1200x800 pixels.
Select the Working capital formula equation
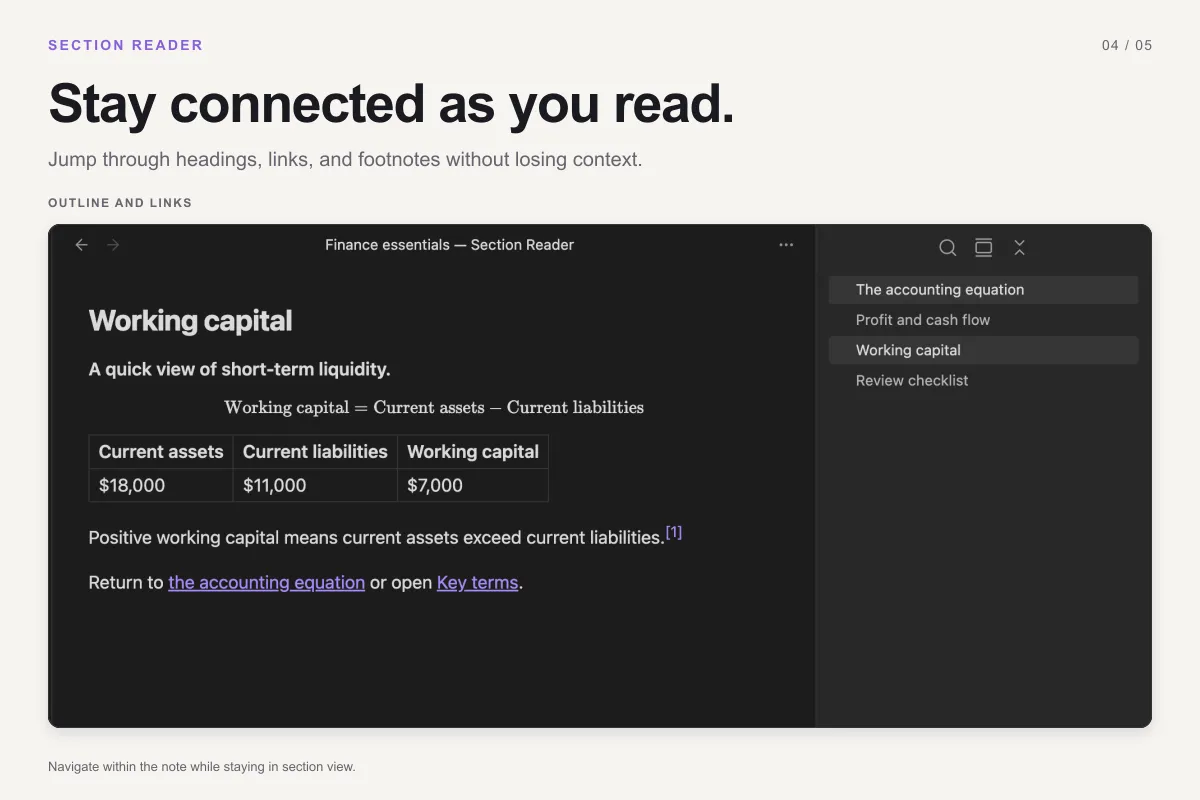coord(434,407)
